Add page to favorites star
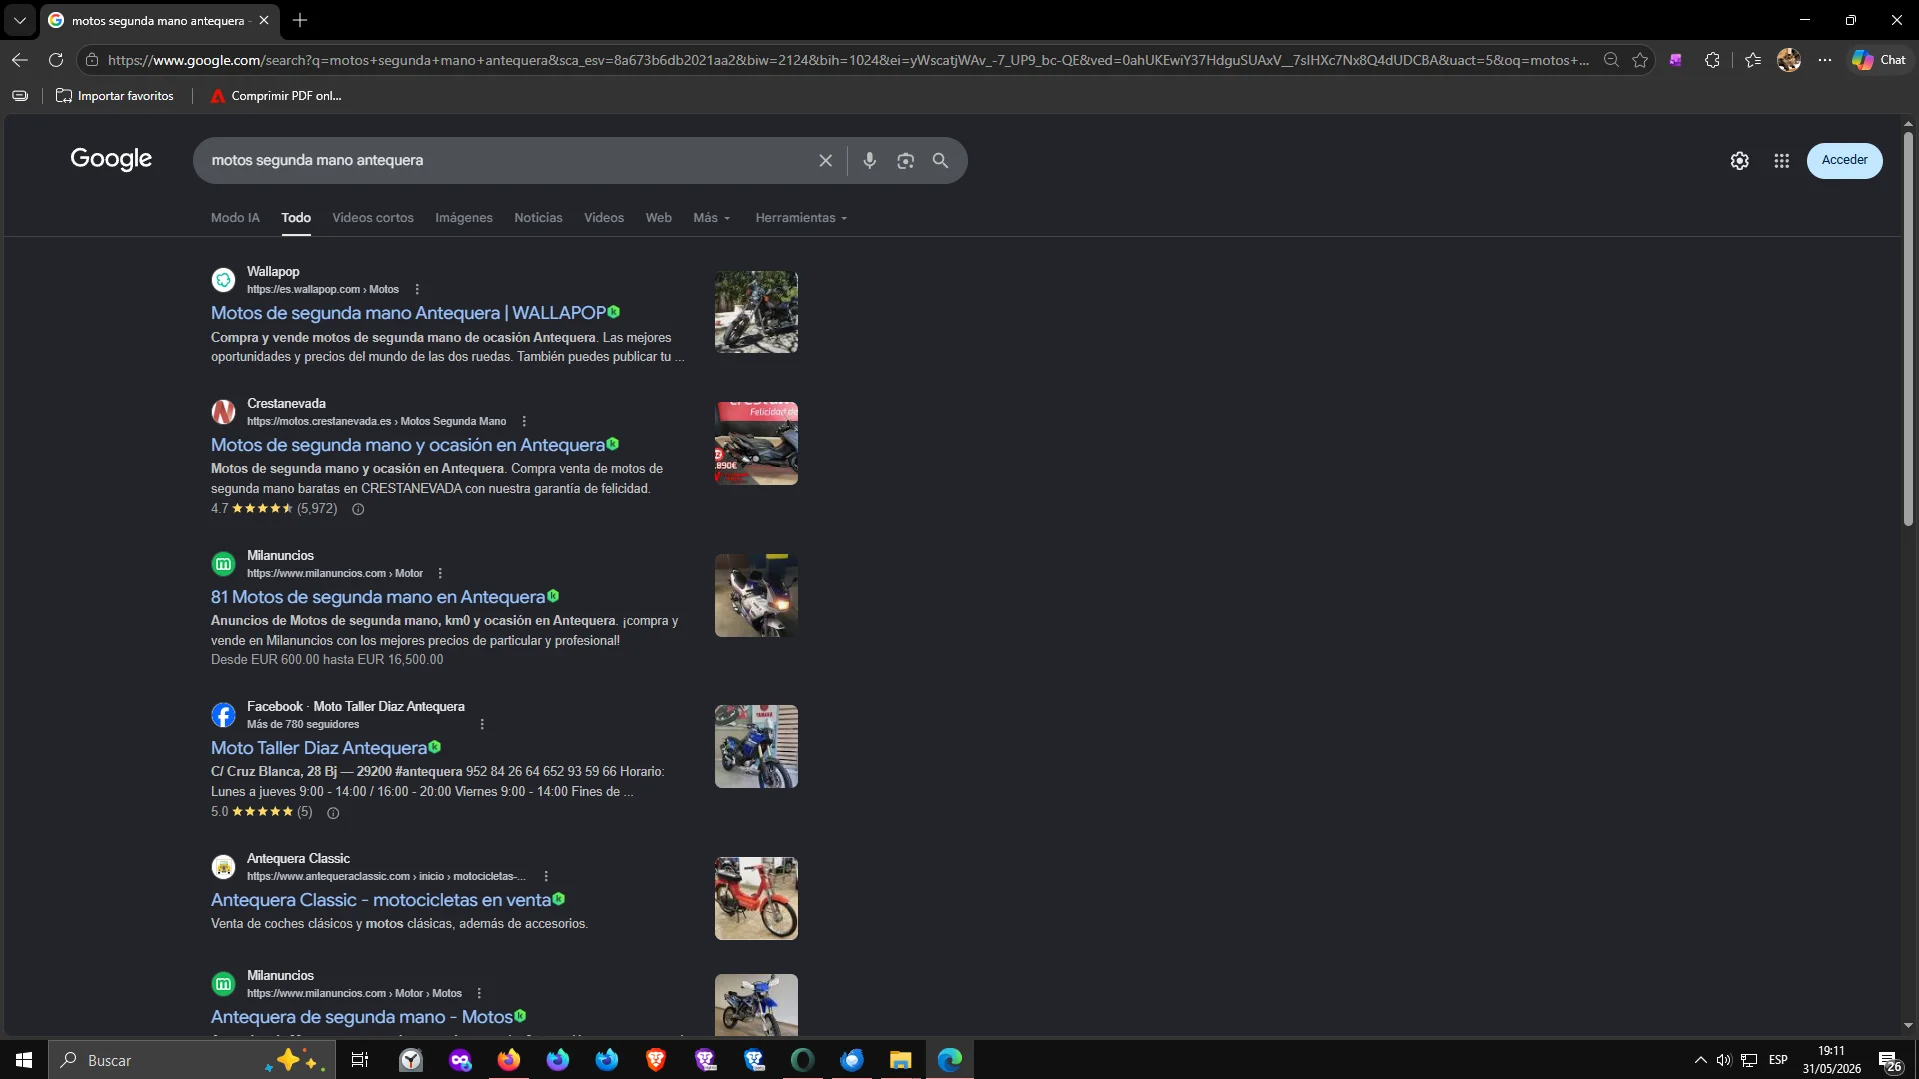Screen dimensions: 1919x1079 [1640, 60]
